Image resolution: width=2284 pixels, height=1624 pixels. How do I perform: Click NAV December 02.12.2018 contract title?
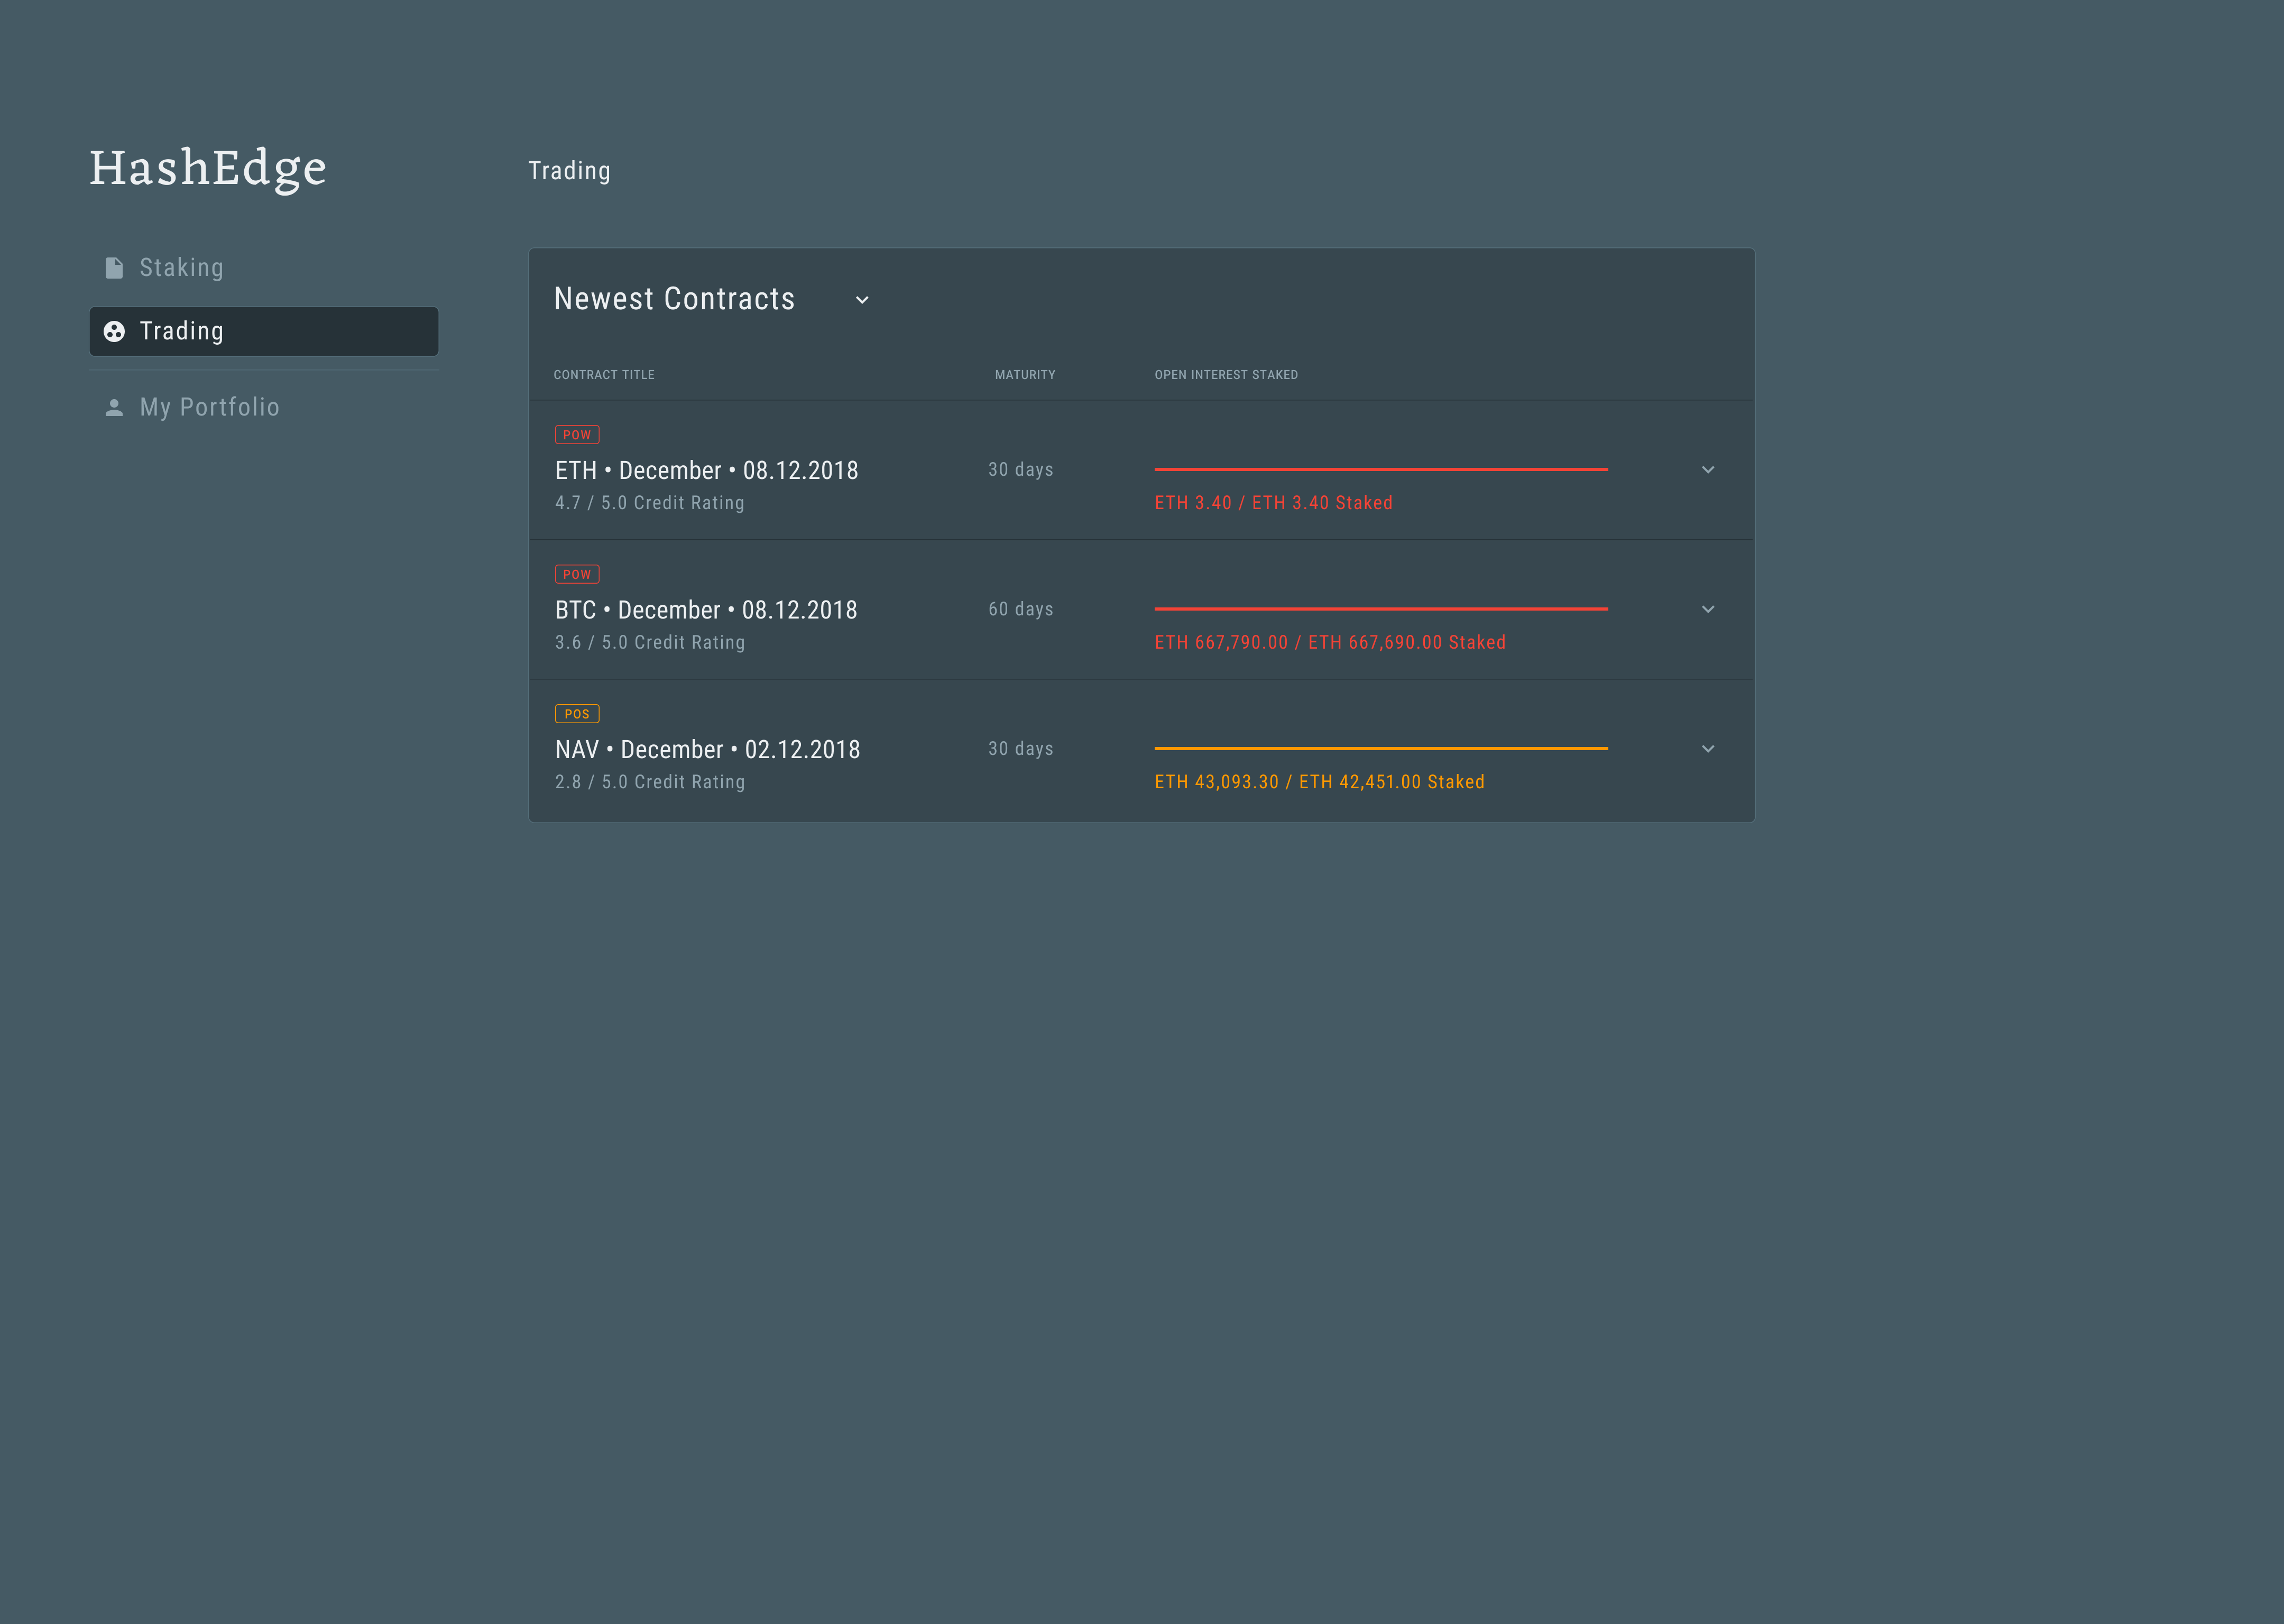pyautogui.click(x=708, y=750)
